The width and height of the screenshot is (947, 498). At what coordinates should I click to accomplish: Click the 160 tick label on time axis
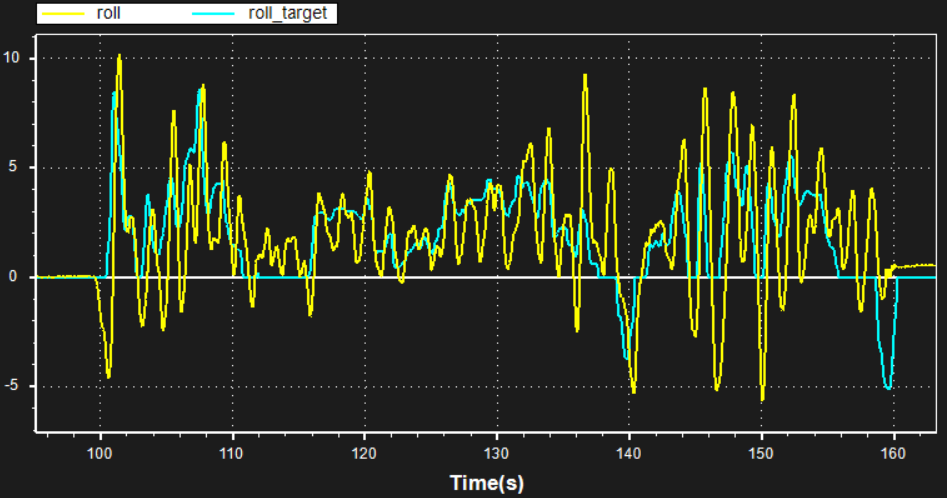(x=893, y=453)
